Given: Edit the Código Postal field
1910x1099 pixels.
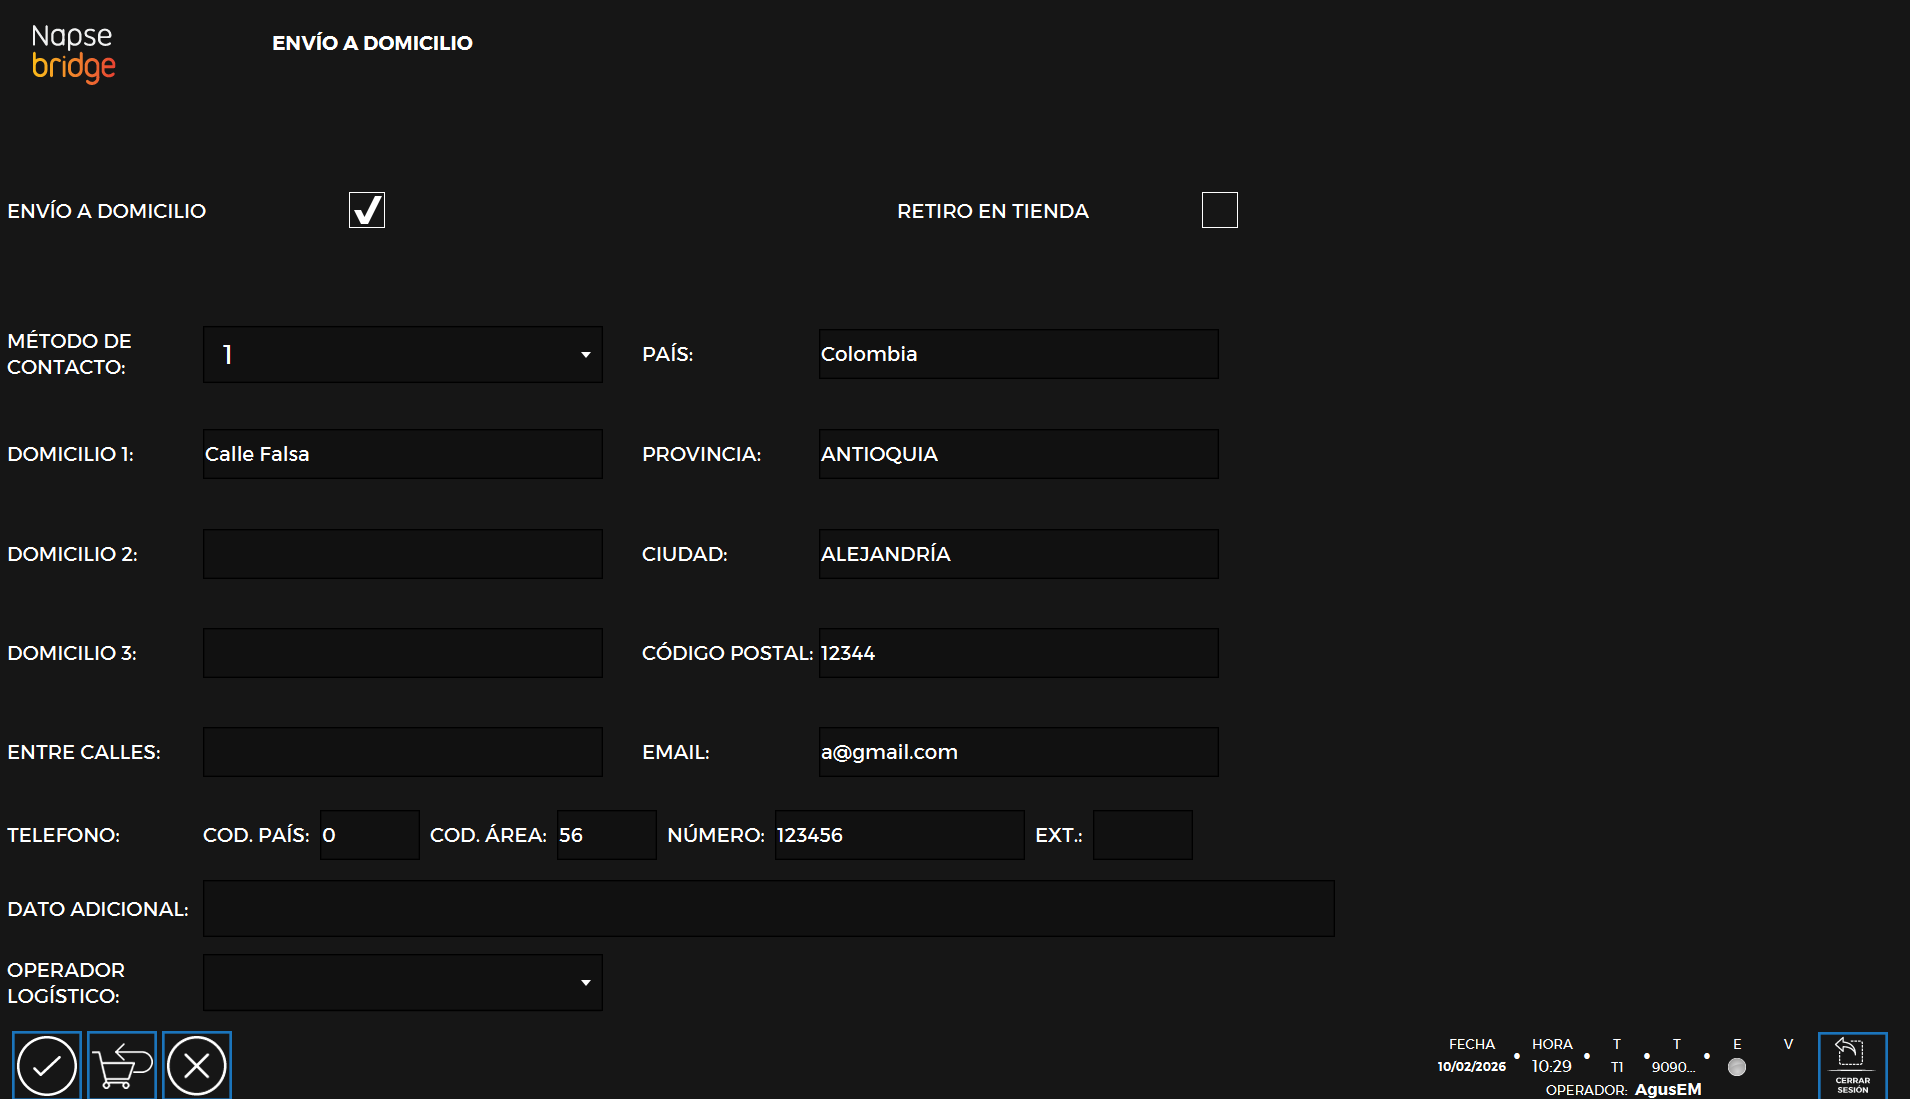Looking at the screenshot, I should point(1018,653).
